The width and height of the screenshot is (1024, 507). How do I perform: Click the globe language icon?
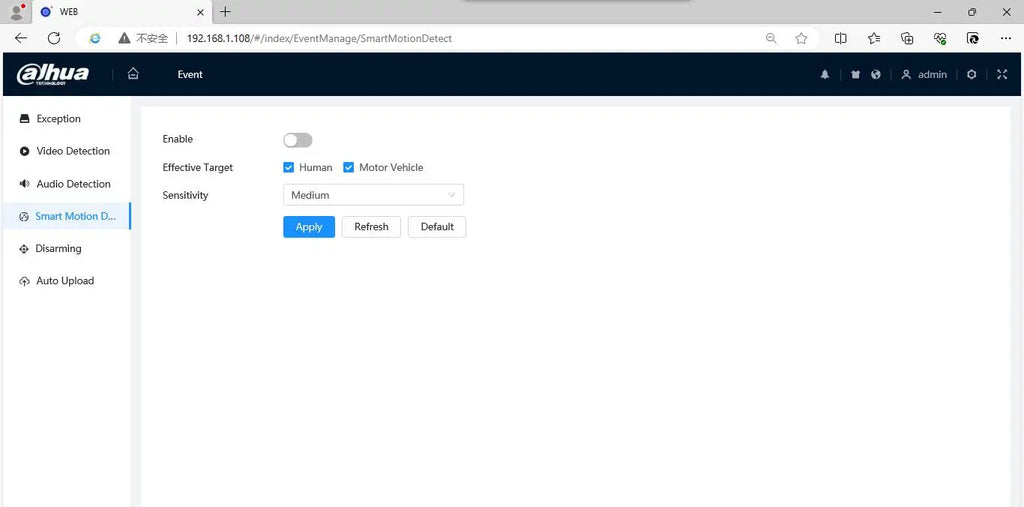coord(876,75)
